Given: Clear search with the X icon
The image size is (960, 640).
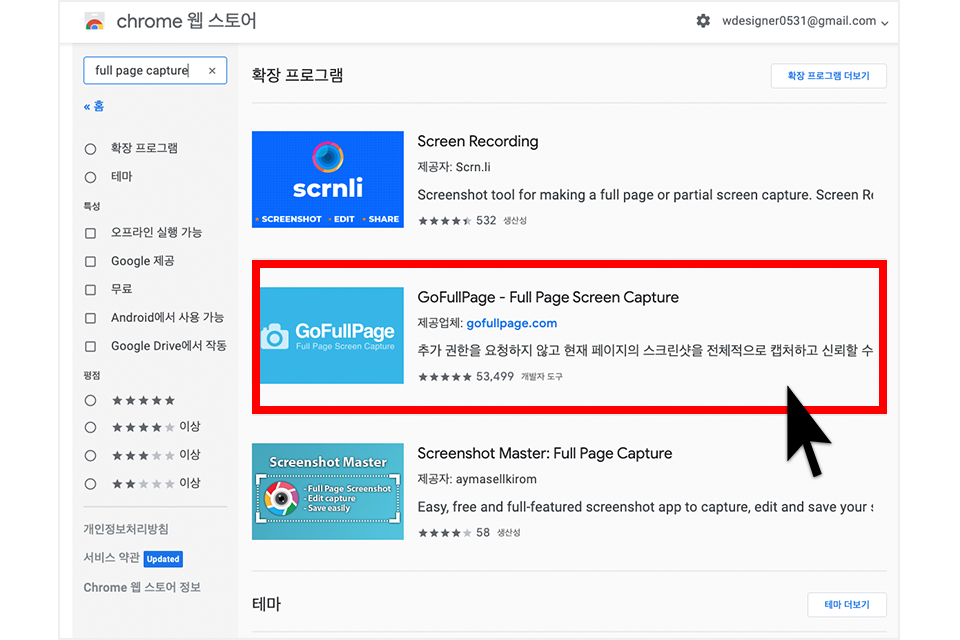Looking at the screenshot, I should tap(212, 70).
